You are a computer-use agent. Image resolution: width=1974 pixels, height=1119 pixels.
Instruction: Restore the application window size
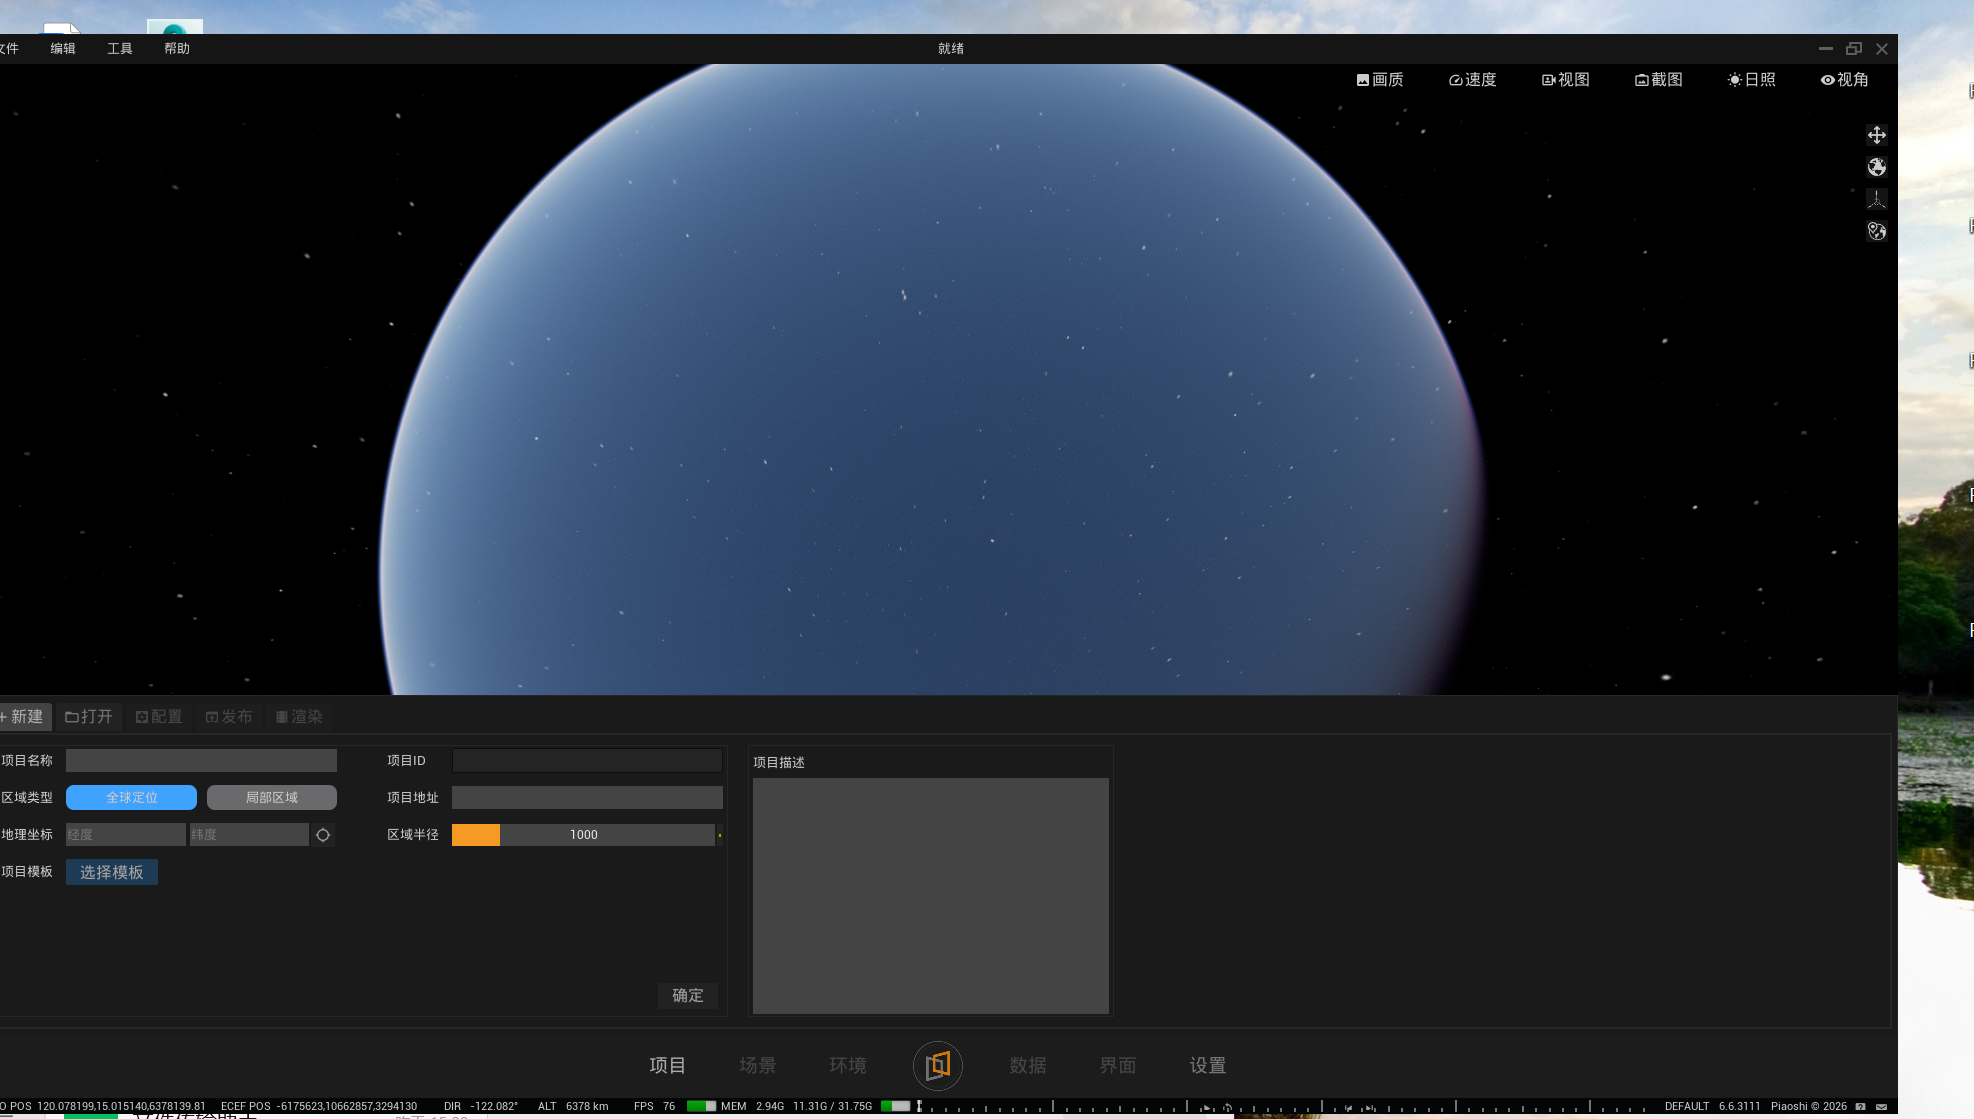[x=1854, y=49]
